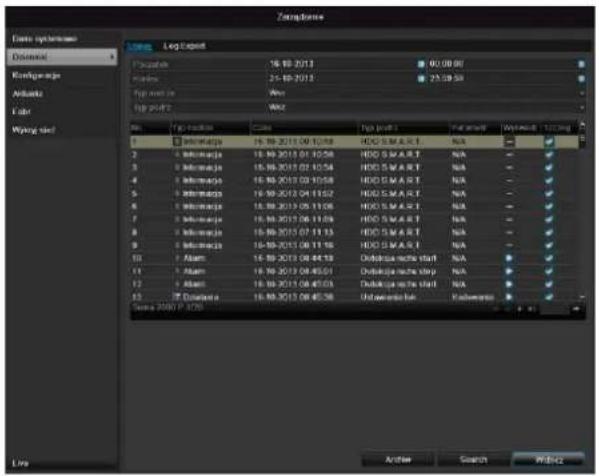This screenshot has height=476, width=599.
Task: Play recording for log entry 12 alarm
Action: click(x=509, y=284)
